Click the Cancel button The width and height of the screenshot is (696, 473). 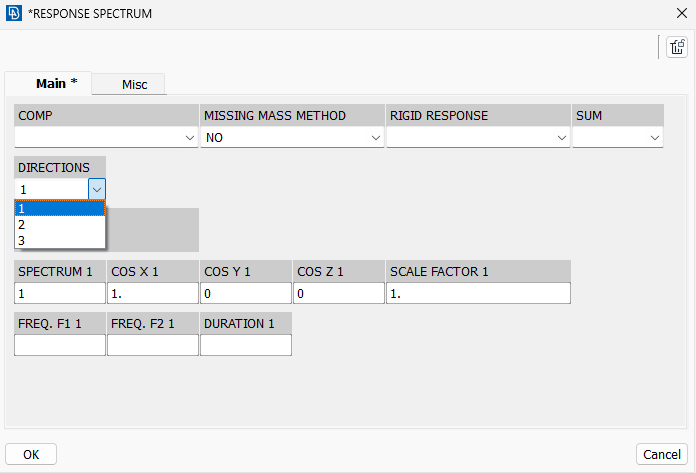coord(661,454)
